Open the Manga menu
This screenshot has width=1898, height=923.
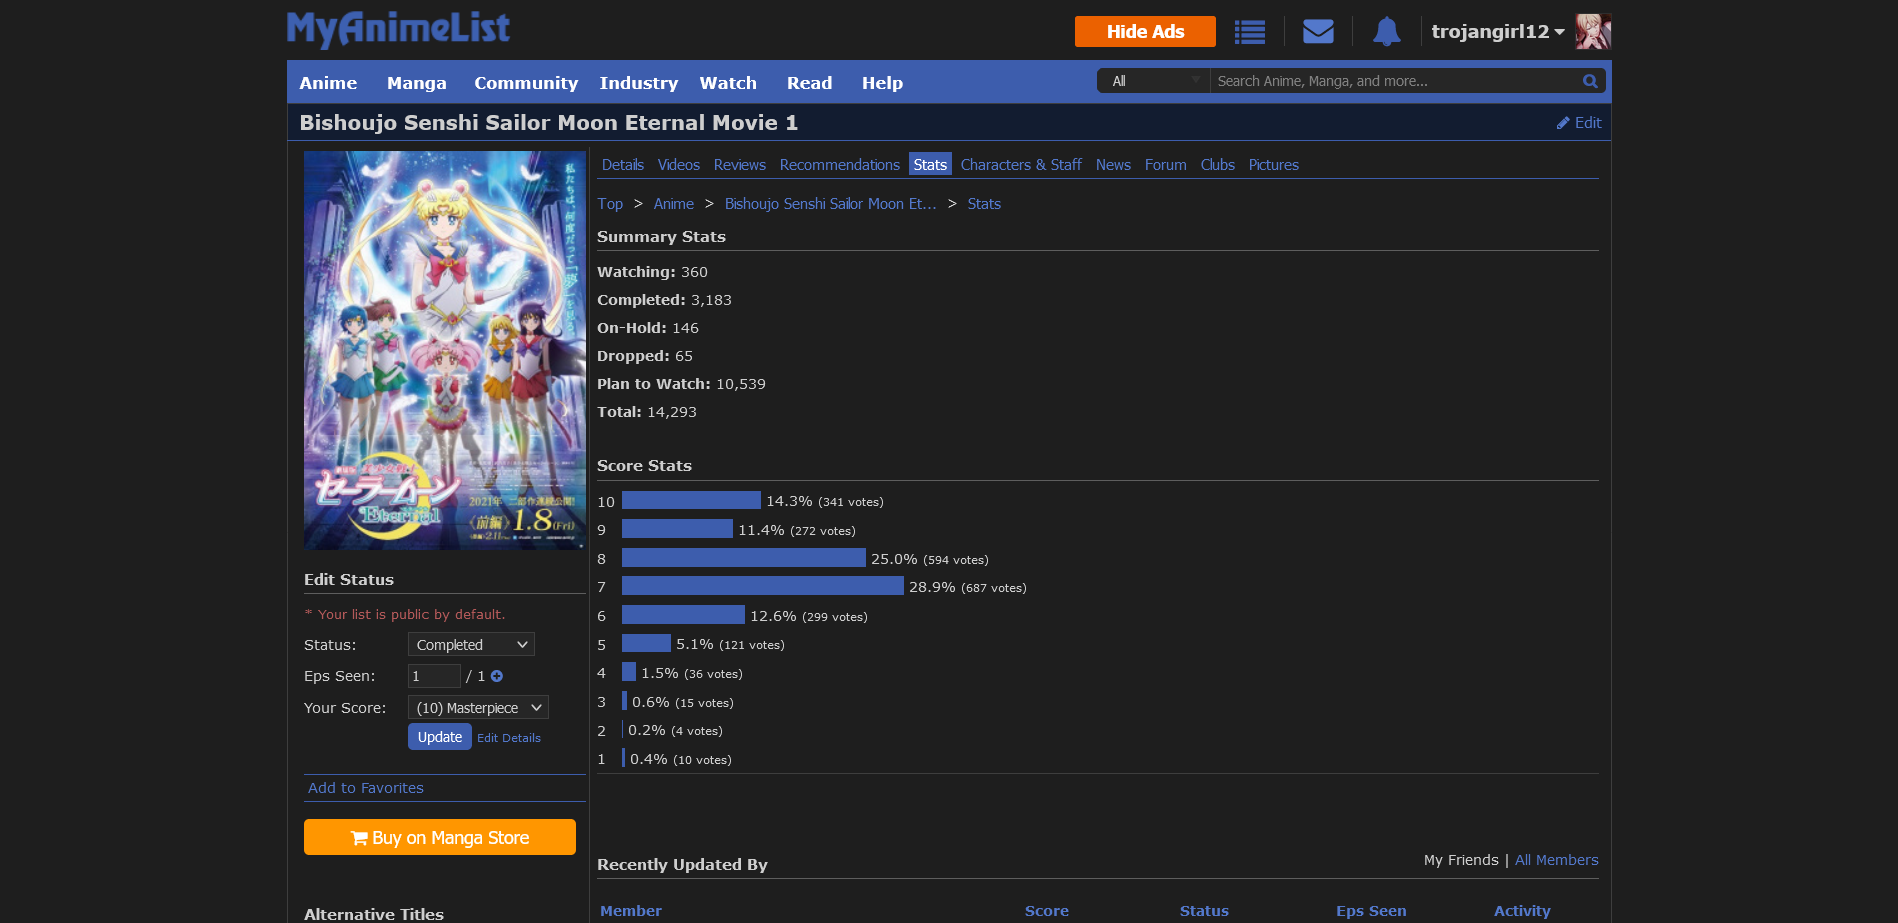417,83
